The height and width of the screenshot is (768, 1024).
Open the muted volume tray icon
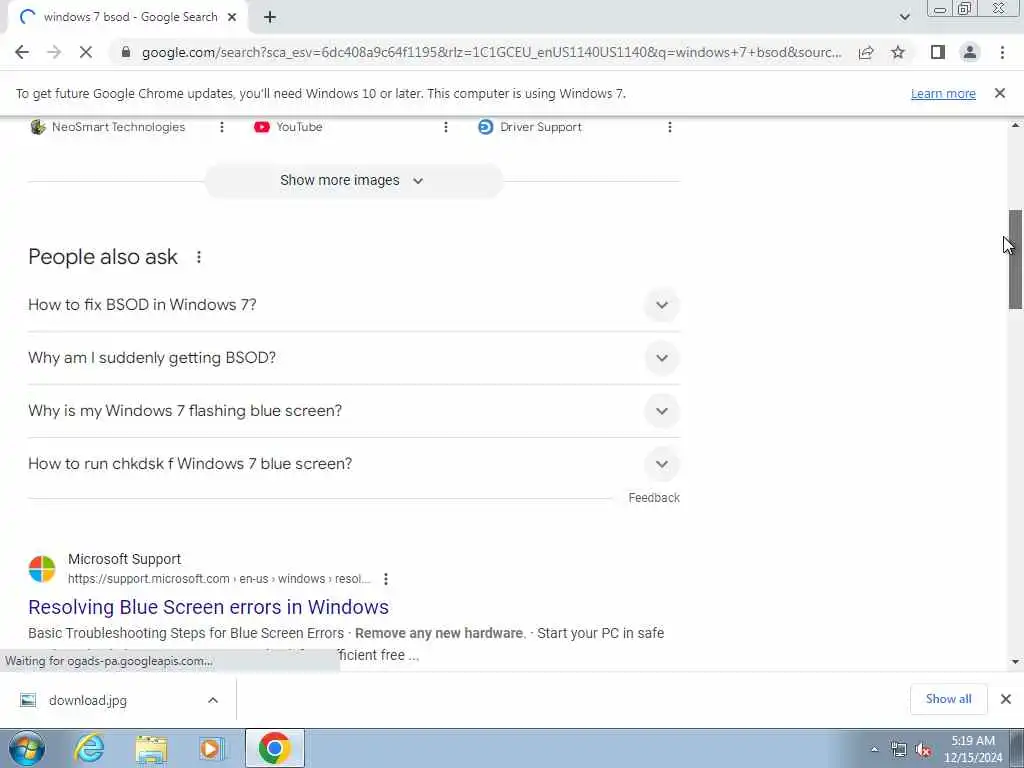pos(923,750)
